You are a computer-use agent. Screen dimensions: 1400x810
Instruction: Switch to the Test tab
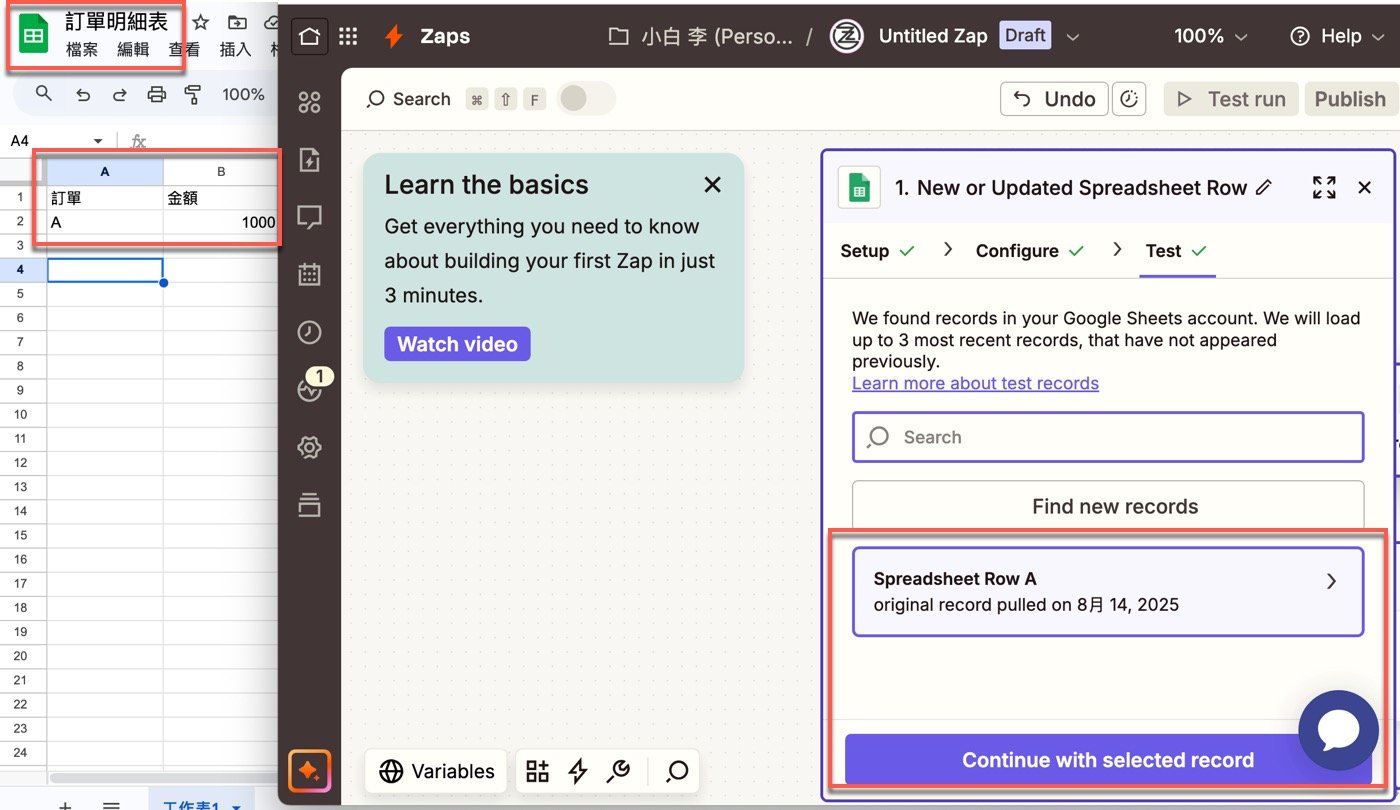point(1176,251)
